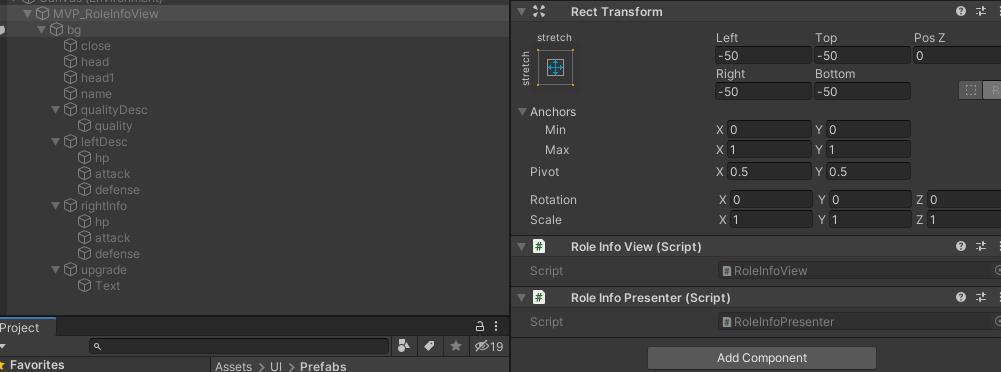Open Rect Transform presets icon
The image size is (1001, 372).
click(981, 11)
